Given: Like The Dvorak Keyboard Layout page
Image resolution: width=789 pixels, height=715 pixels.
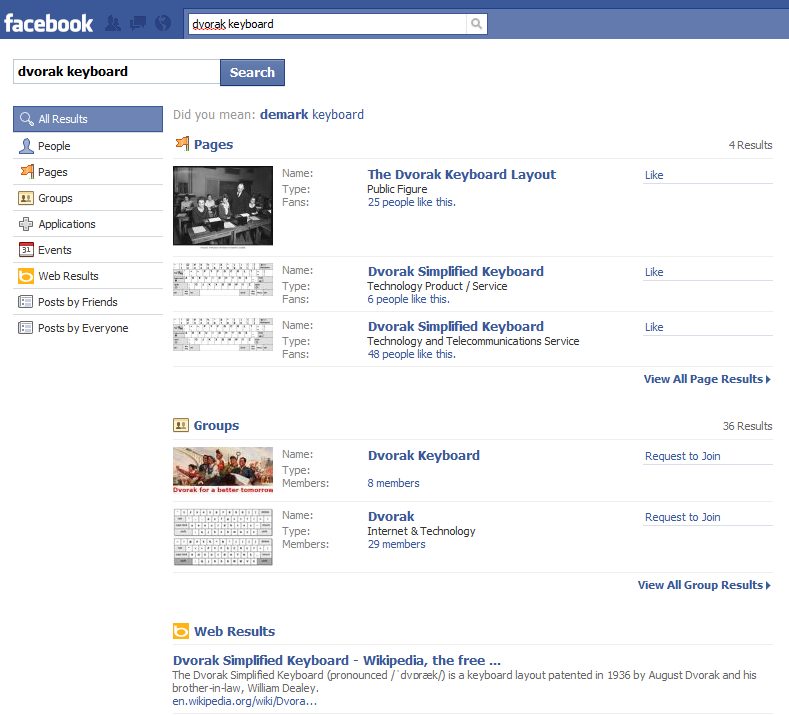Looking at the screenshot, I should point(654,175).
